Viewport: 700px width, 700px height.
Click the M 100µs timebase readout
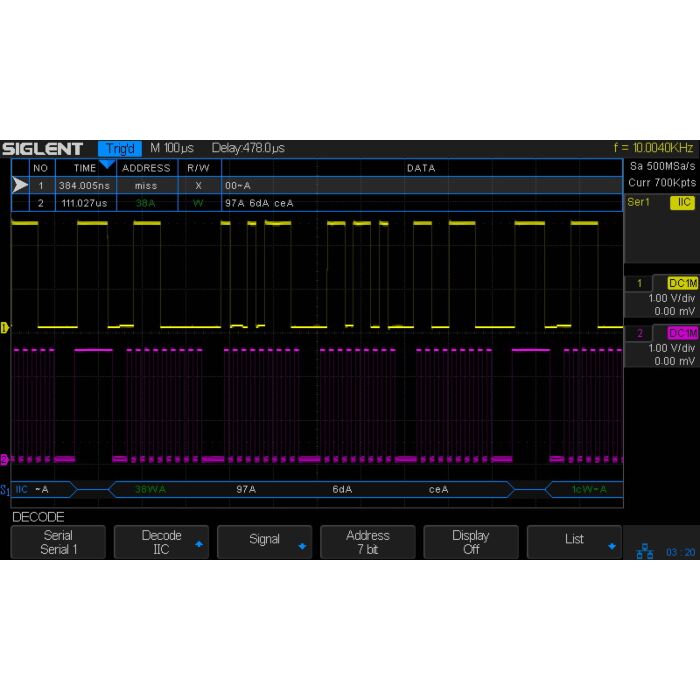pos(172,148)
